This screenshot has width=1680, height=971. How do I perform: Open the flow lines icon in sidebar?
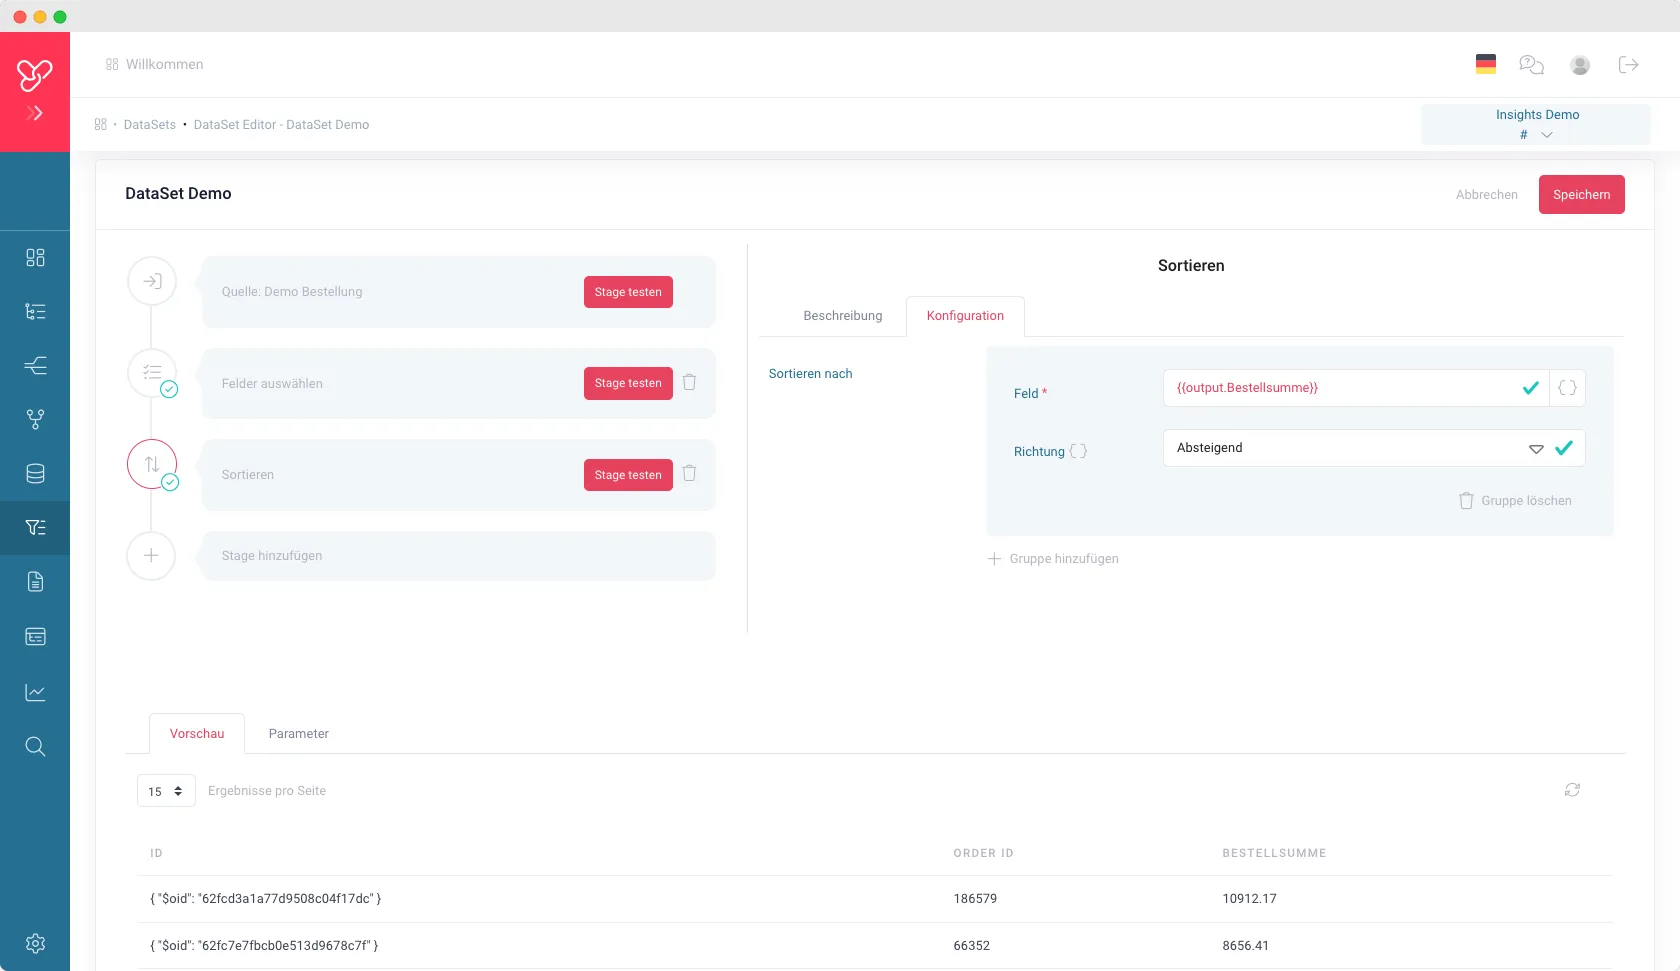pos(35,366)
